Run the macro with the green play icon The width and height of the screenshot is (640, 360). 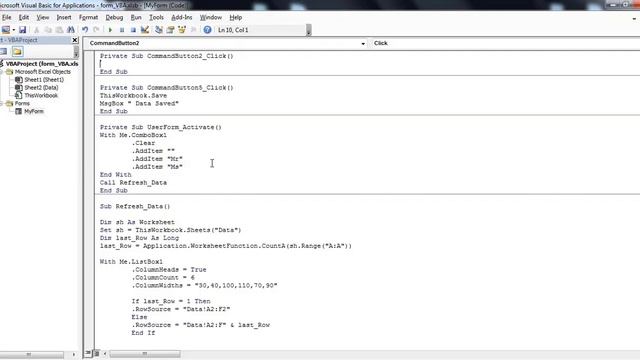(x=110, y=30)
